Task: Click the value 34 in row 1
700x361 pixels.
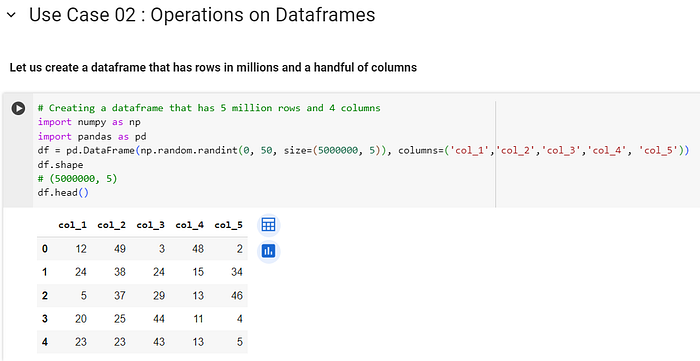Action: point(237,272)
